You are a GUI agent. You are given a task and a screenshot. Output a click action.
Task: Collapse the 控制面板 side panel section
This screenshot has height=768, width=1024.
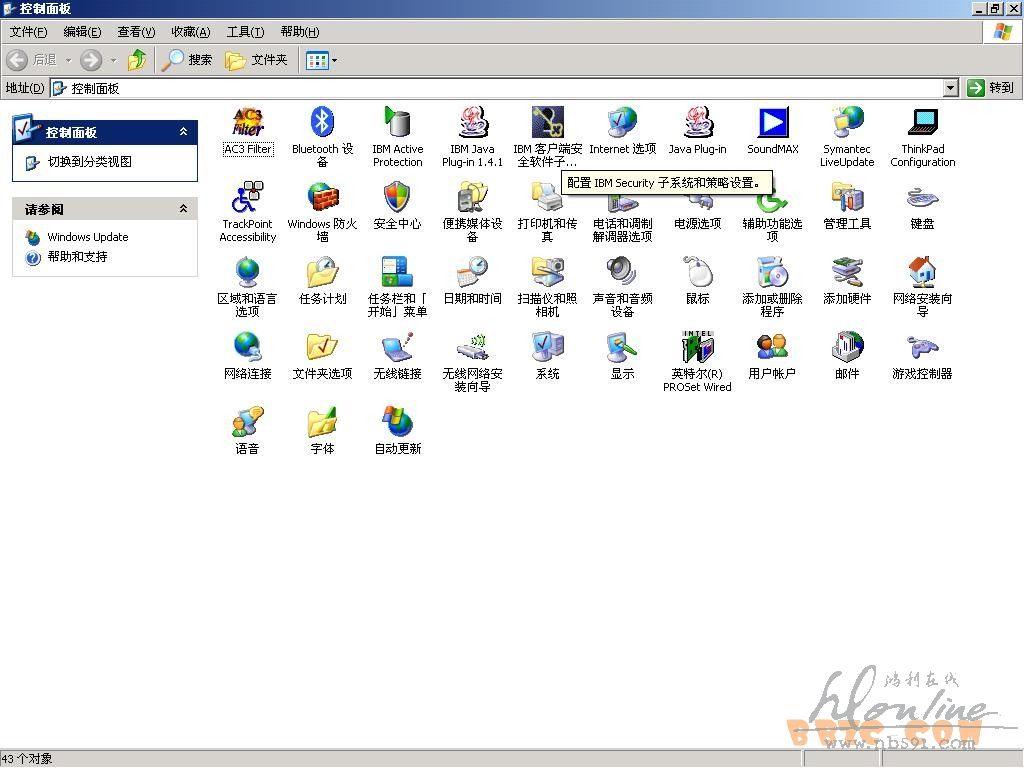[183, 132]
